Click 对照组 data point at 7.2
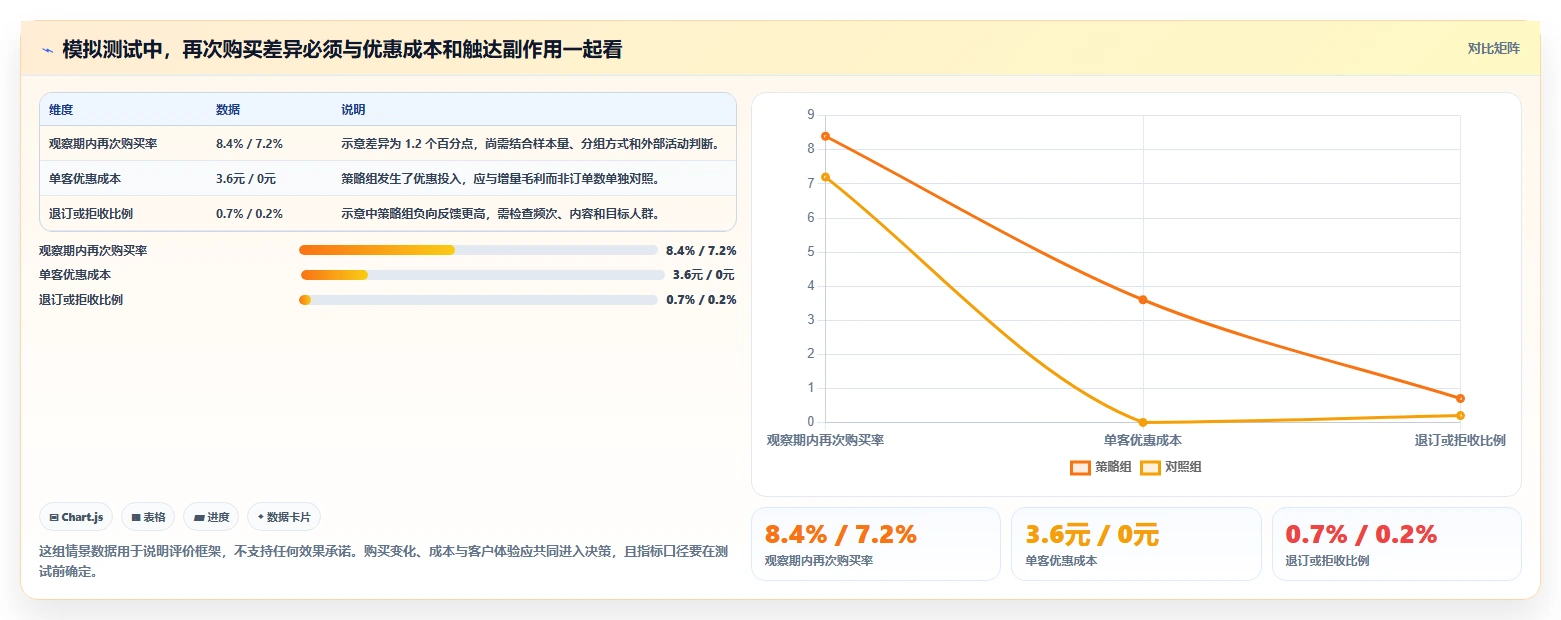The height and width of the screenshot is (620, 1561). point(826,177)
